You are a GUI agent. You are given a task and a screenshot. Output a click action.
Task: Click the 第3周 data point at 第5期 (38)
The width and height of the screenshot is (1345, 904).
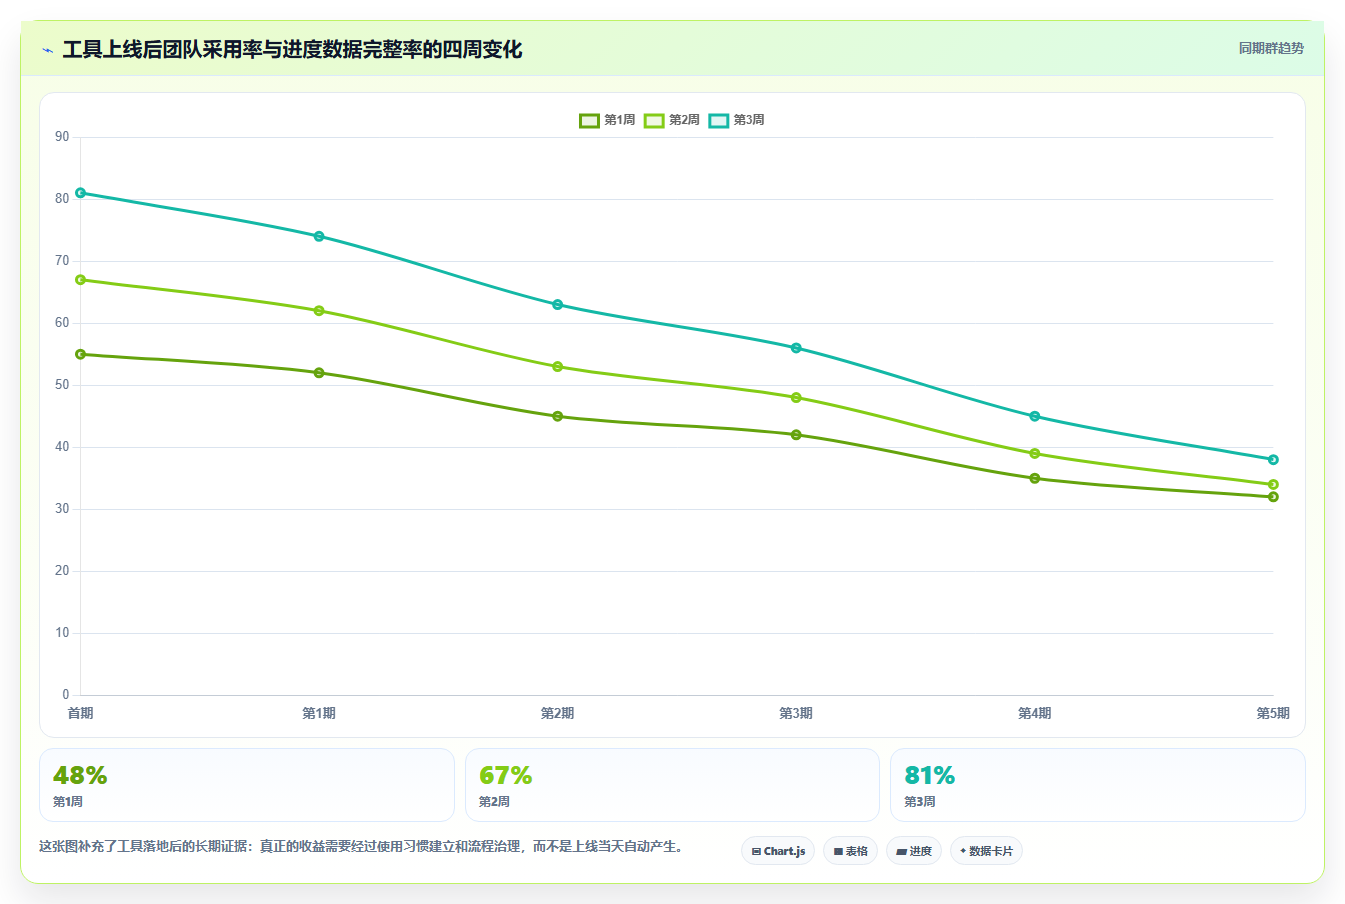tap(1273, 460)
